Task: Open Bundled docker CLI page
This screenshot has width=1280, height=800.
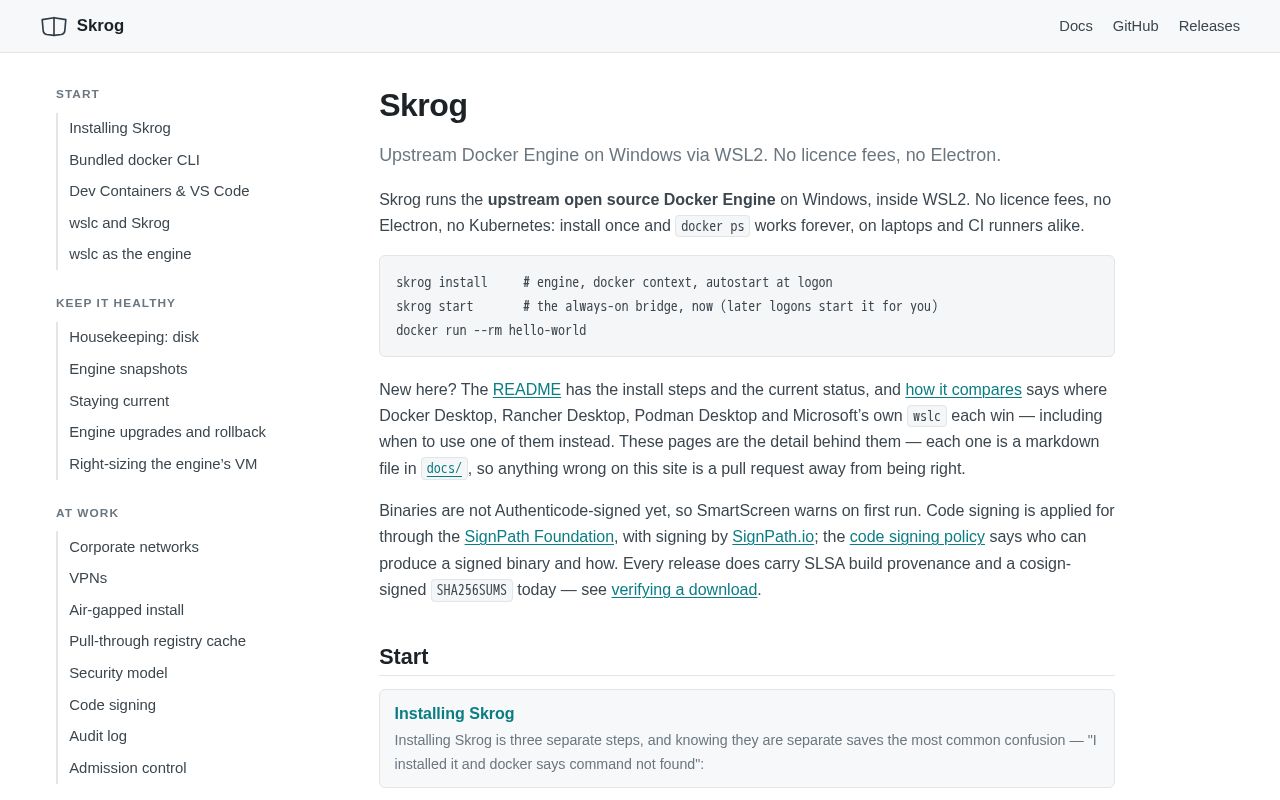Action: pyautogui.click(x=134, y=160)
